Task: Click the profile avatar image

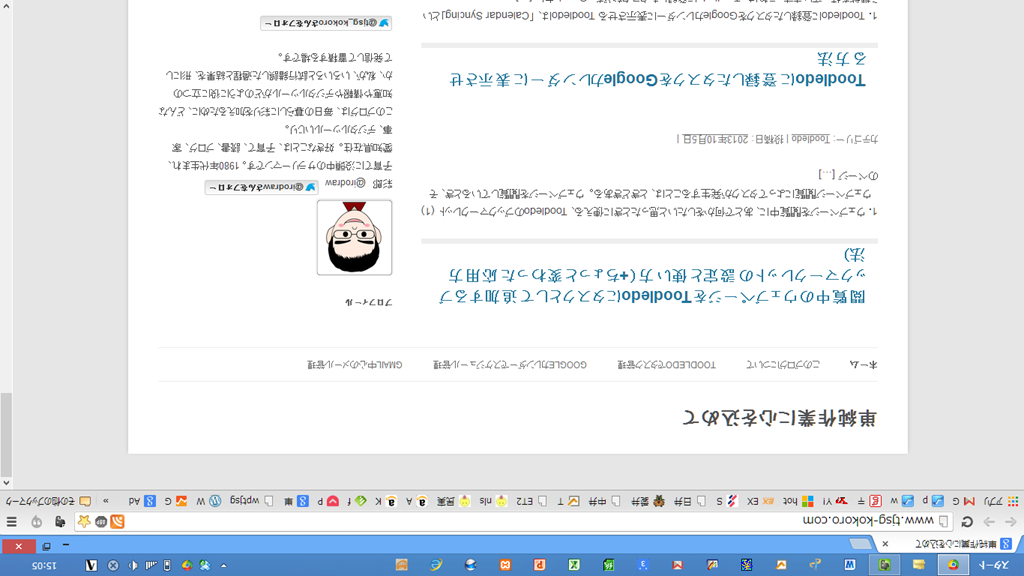Action: [x=355, y=237]
